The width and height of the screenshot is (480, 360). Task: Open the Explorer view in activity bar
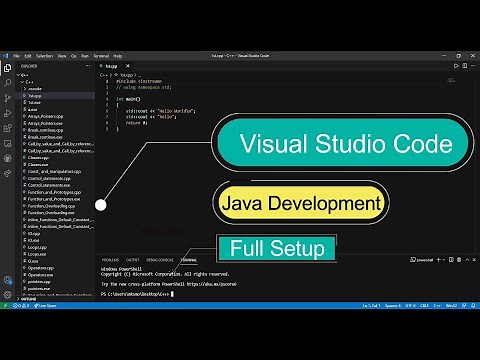pyautogui.click(x=7, y=68)
